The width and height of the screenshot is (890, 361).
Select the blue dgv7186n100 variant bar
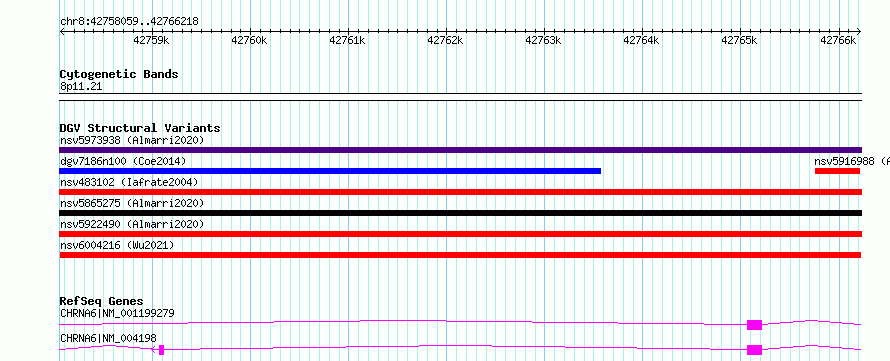(330, 171)
